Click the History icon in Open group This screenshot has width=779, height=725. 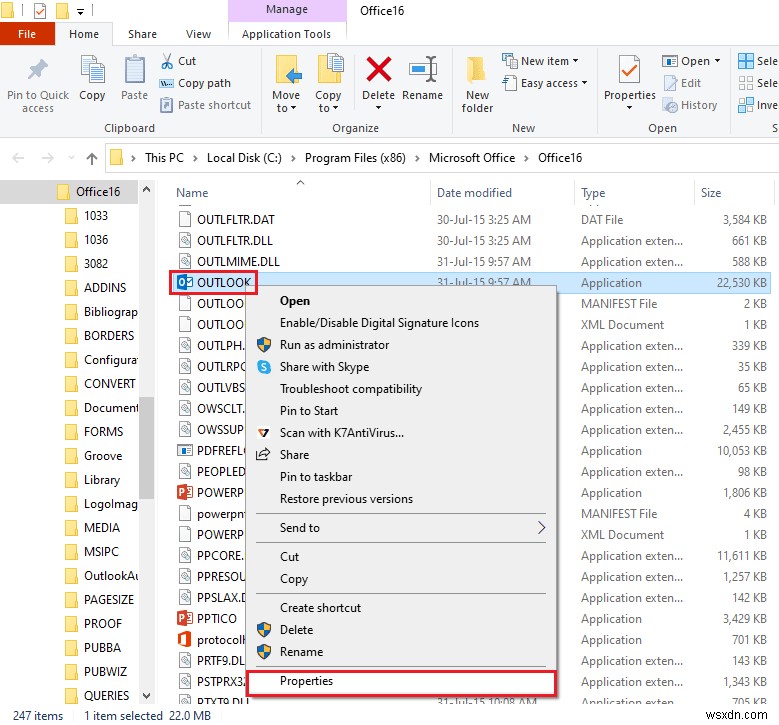(670, 105)
